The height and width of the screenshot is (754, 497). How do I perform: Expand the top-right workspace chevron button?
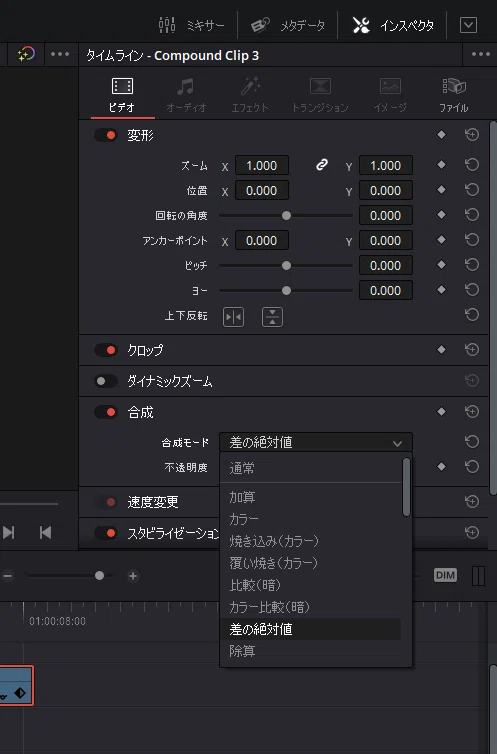tap(468, 25)
